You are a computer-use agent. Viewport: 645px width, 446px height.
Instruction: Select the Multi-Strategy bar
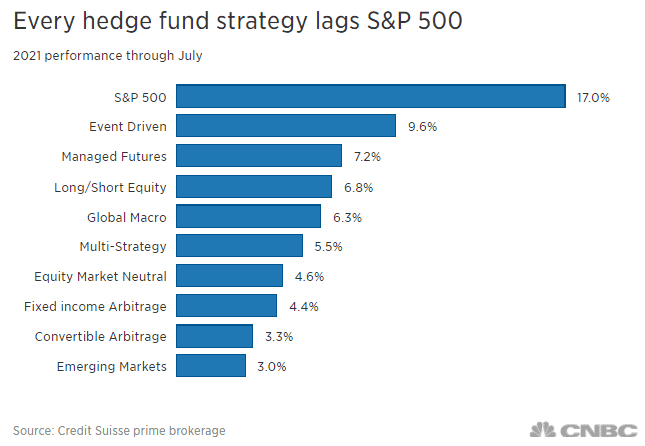coord(240,246)
